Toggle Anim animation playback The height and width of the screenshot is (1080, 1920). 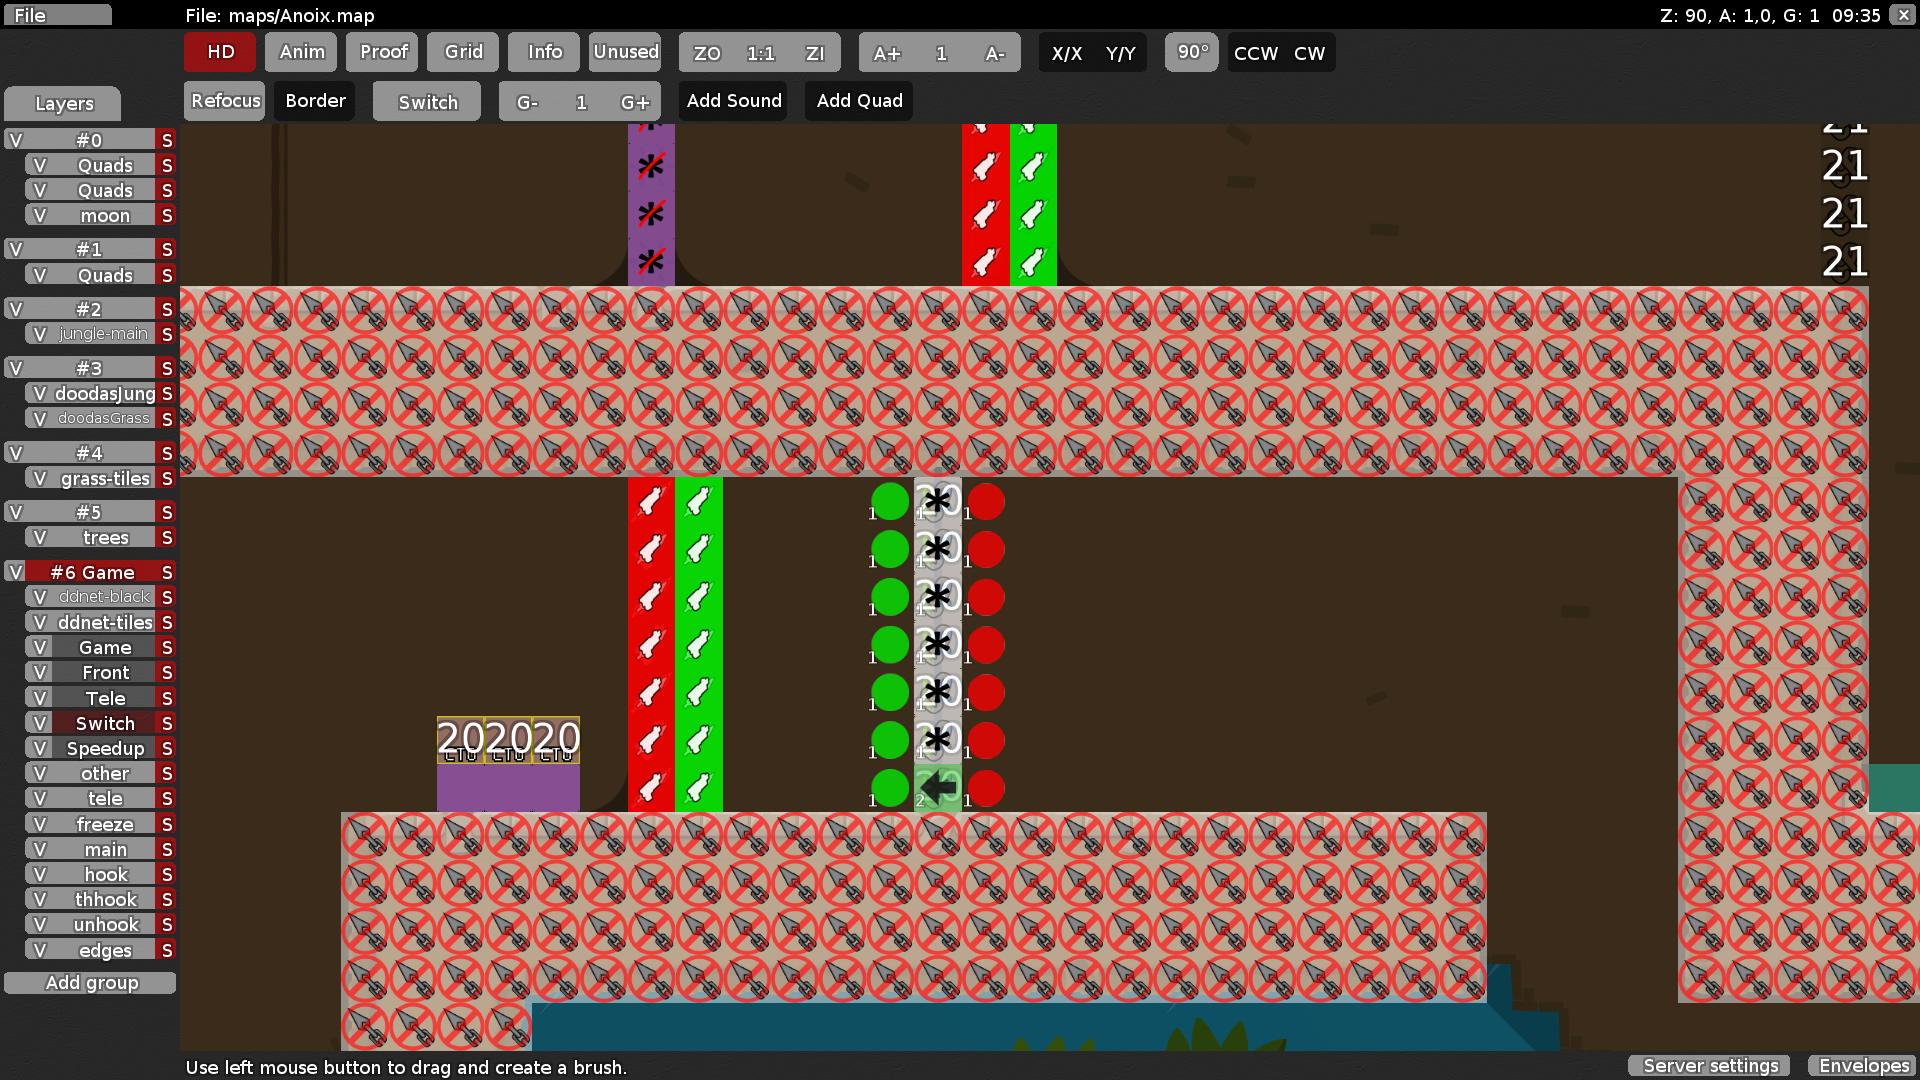[x=300, y=52]
